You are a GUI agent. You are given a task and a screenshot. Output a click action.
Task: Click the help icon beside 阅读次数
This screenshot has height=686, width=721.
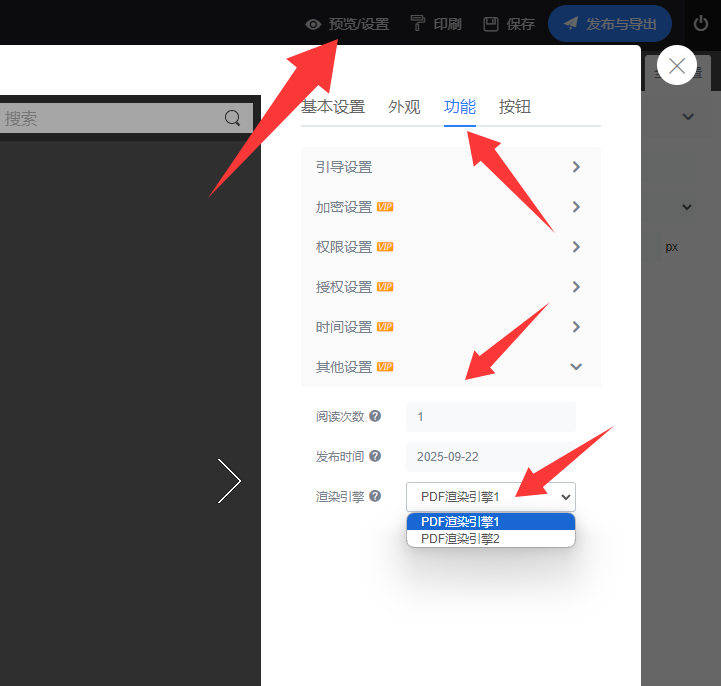click(x=375, y=417)
